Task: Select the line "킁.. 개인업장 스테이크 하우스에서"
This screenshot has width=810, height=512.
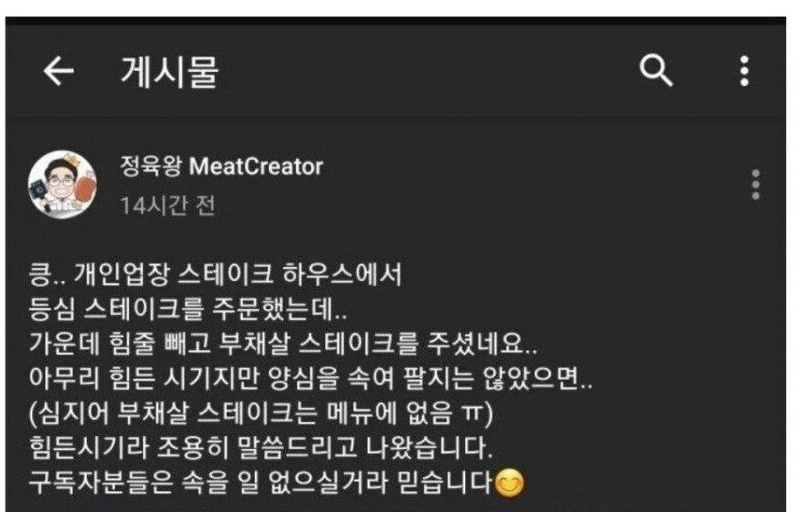Action: [x=215, y=274]
